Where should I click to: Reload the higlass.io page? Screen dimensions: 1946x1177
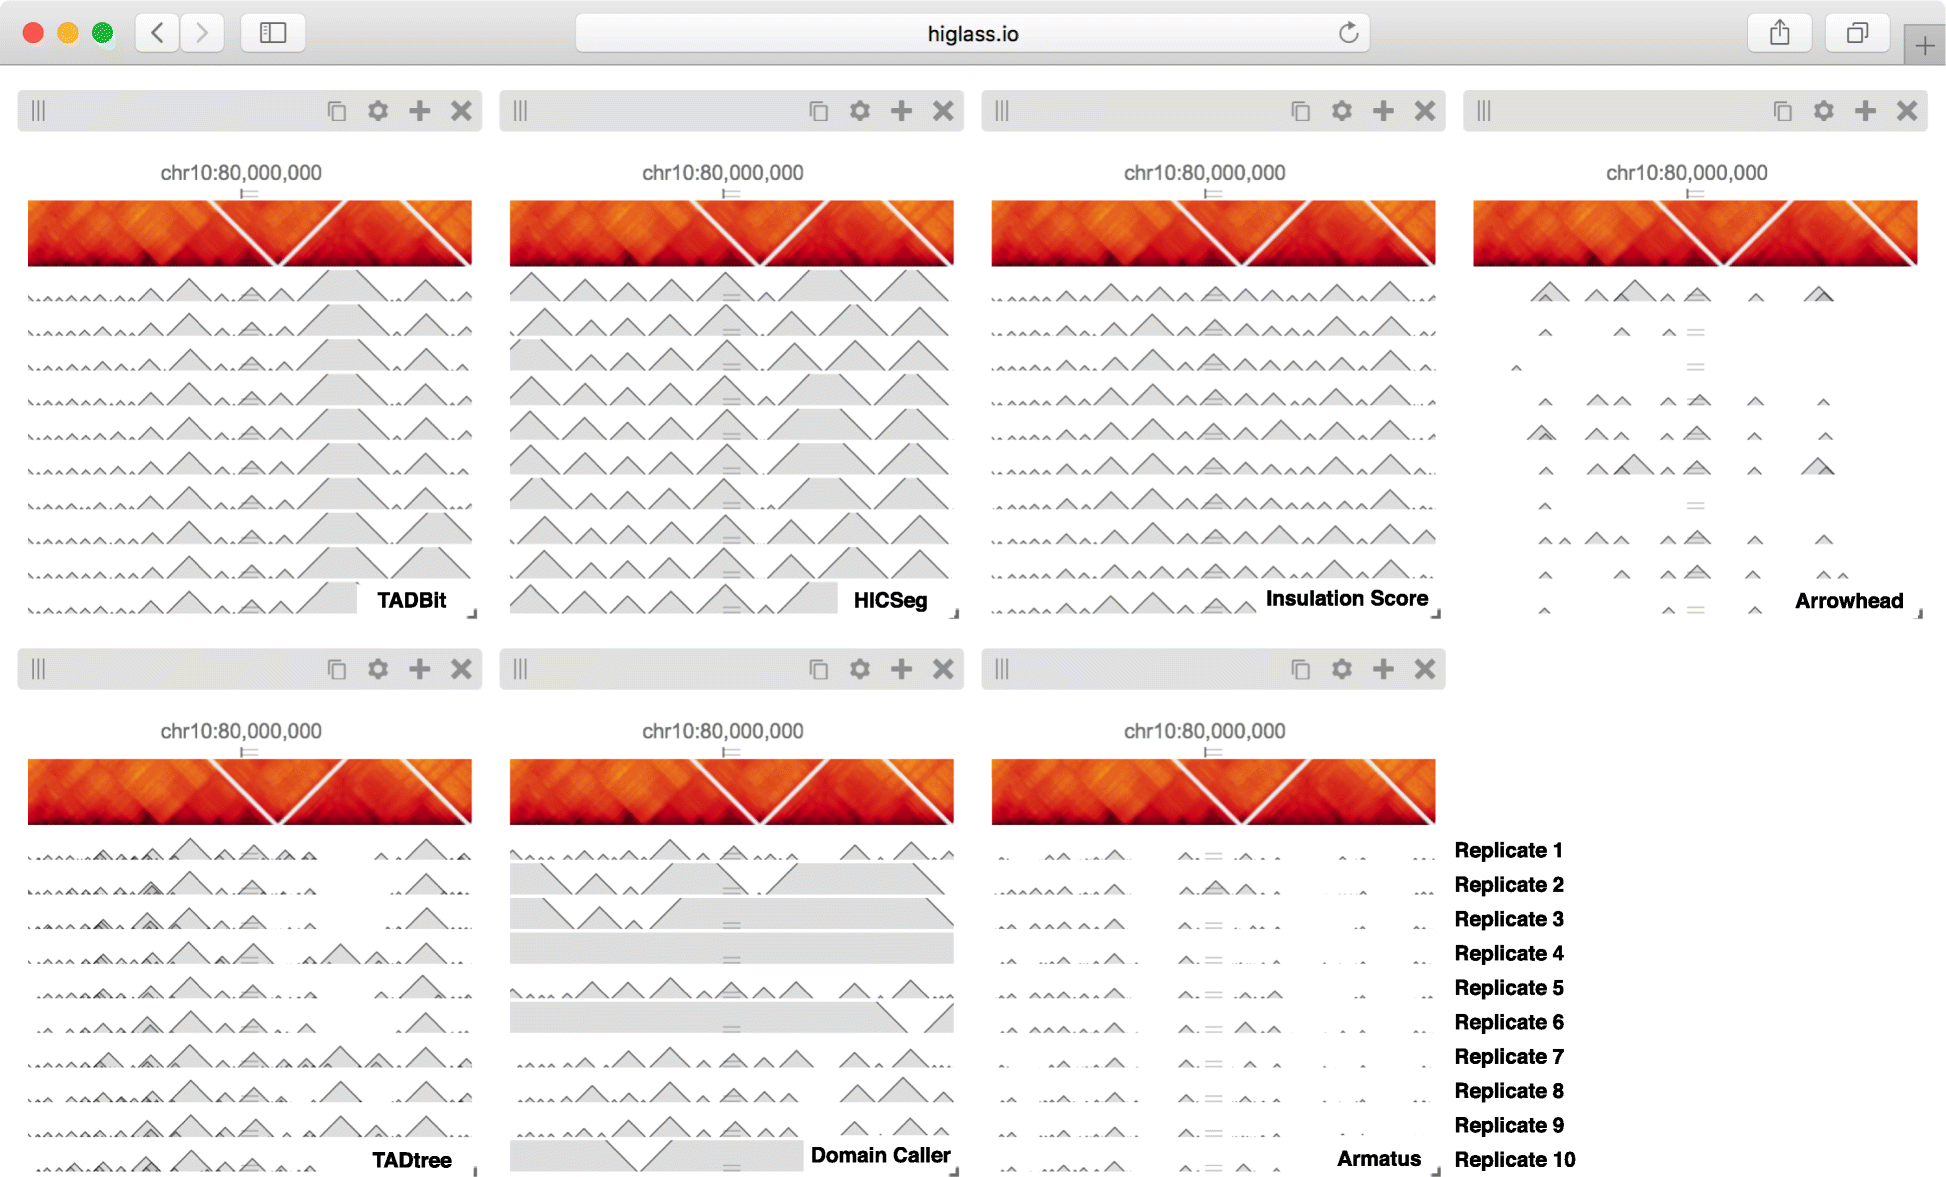(1348, 33)
